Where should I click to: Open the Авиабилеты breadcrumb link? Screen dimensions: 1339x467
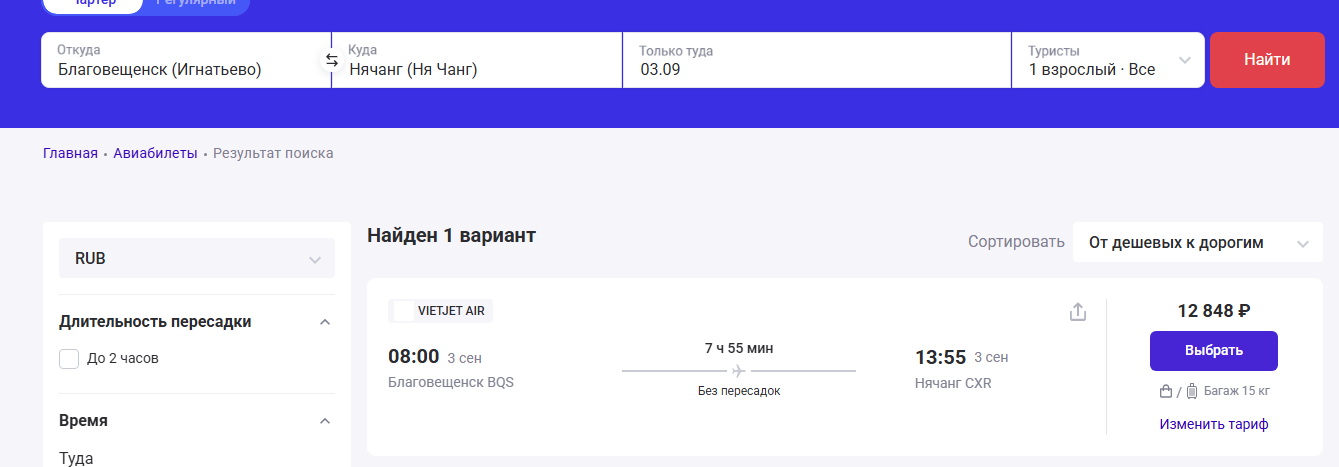click(x=155, y=153)
